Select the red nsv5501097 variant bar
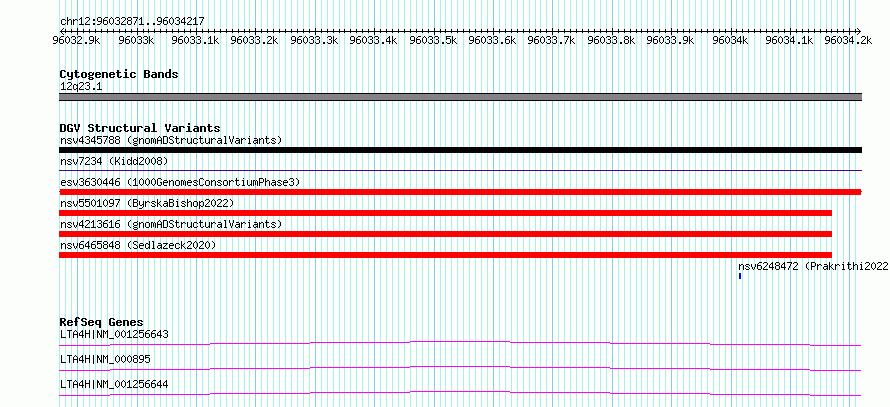 pos(446,213)
